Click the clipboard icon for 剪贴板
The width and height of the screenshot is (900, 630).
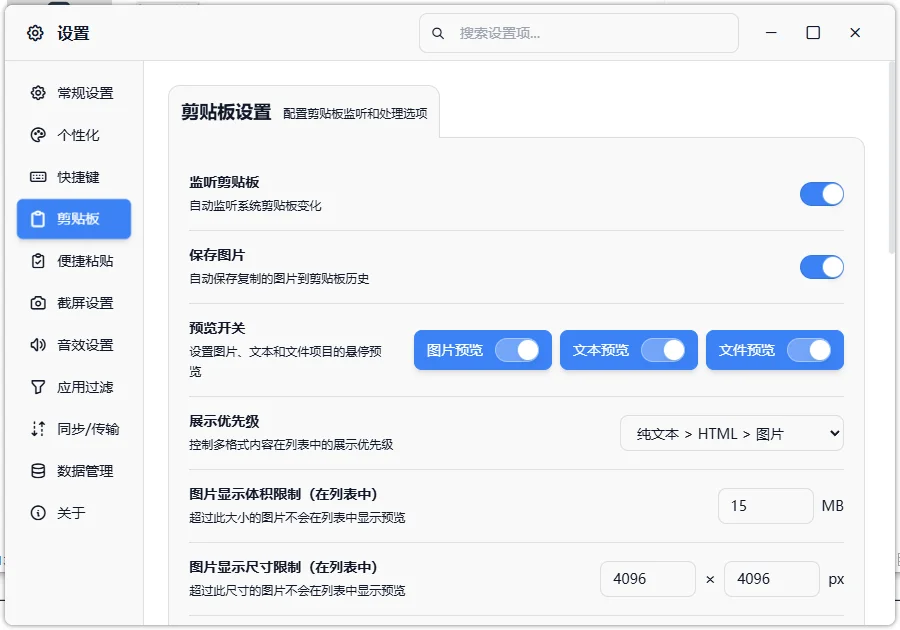click(38, 219)
